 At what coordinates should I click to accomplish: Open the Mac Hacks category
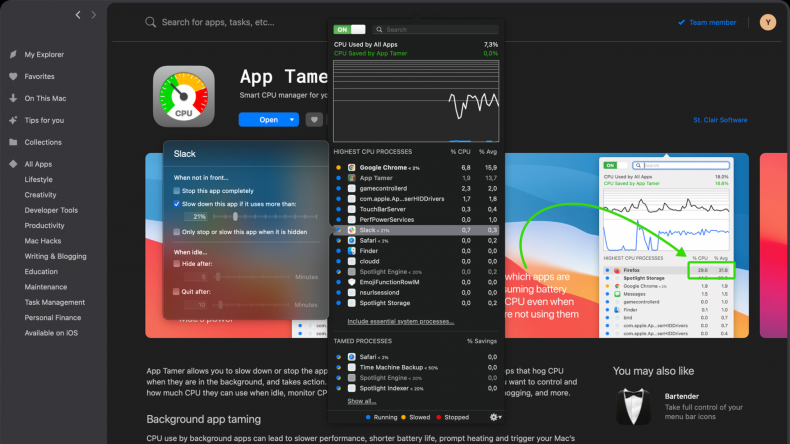click(43, 241)
